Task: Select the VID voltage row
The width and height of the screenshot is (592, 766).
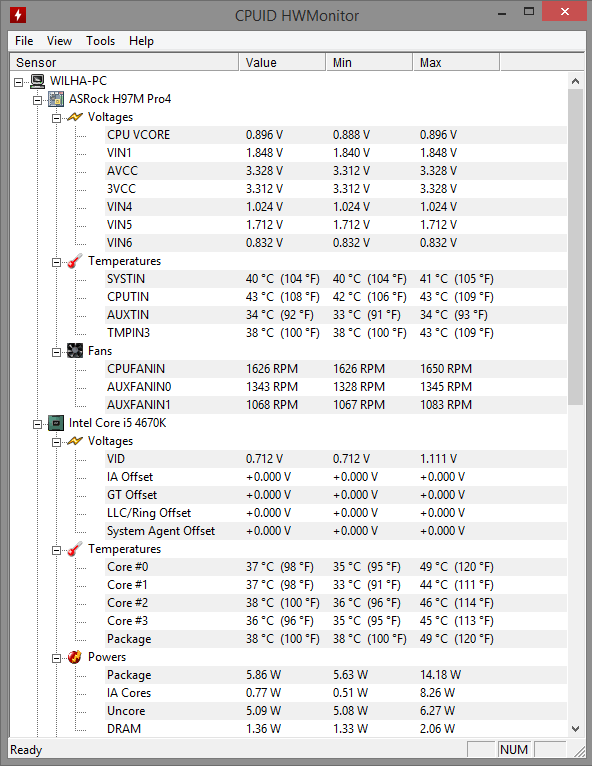Action: [x=336, y=459]
